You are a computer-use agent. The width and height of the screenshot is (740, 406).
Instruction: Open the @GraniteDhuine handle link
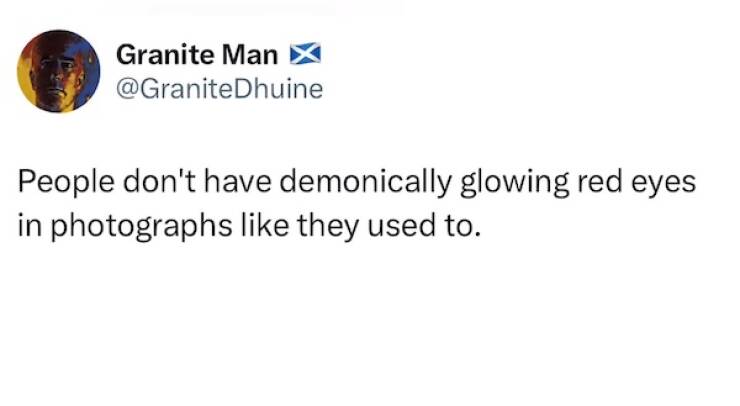[x=220, y=89]
